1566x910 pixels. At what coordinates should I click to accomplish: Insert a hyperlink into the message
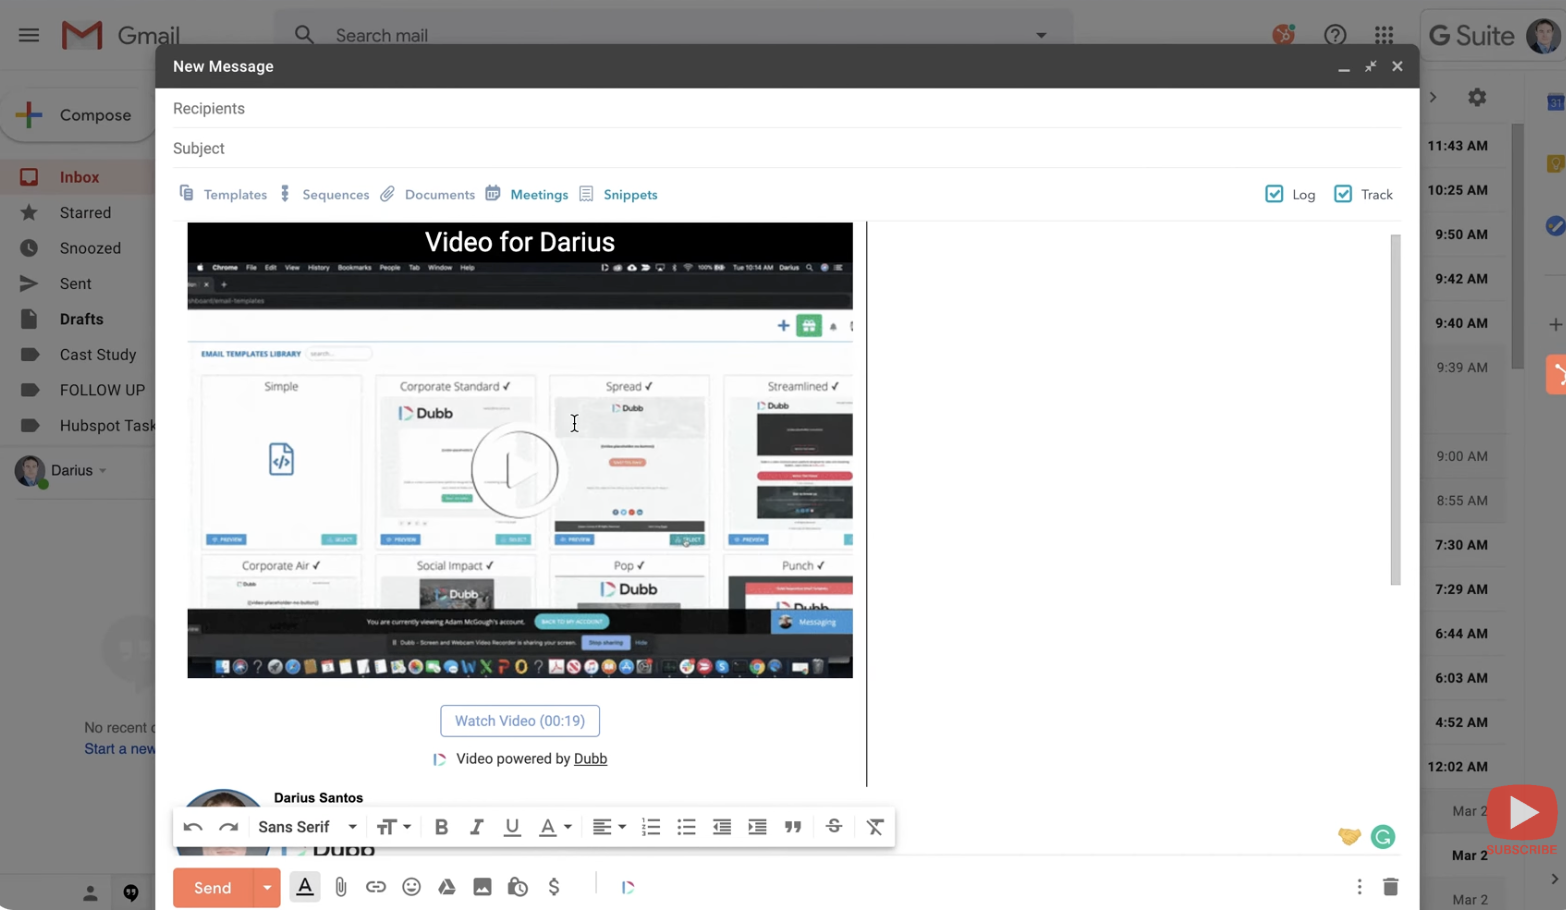point(376,887)
